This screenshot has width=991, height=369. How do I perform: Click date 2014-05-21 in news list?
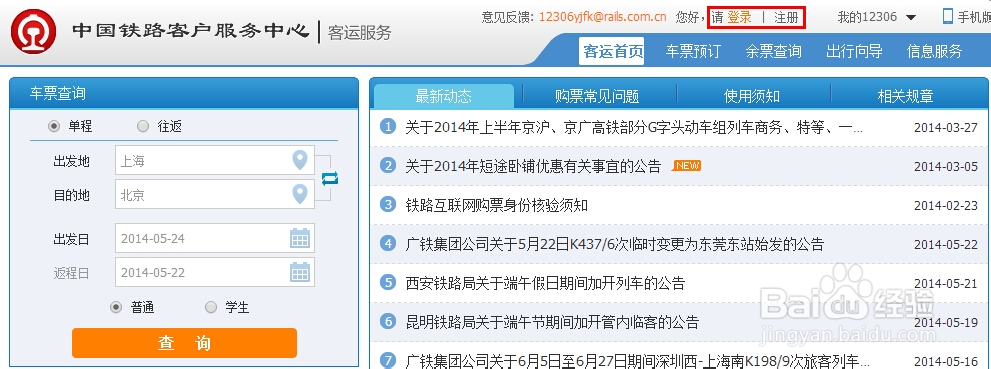tap(945, 284)
